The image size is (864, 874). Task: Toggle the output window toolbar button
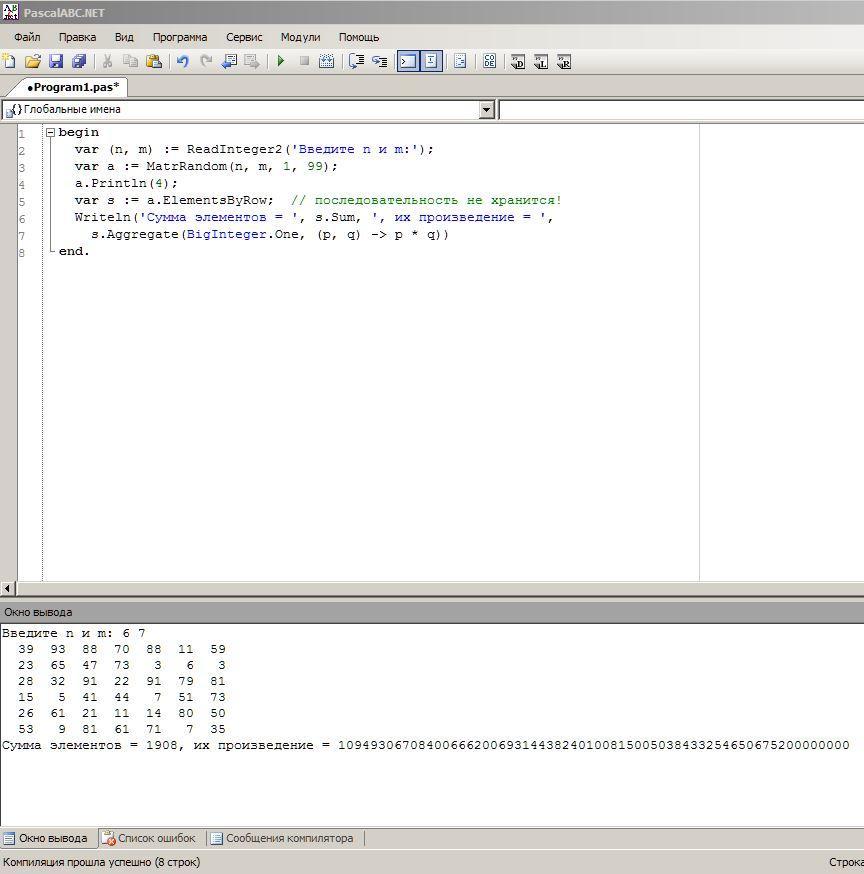(x=408, y=61)
